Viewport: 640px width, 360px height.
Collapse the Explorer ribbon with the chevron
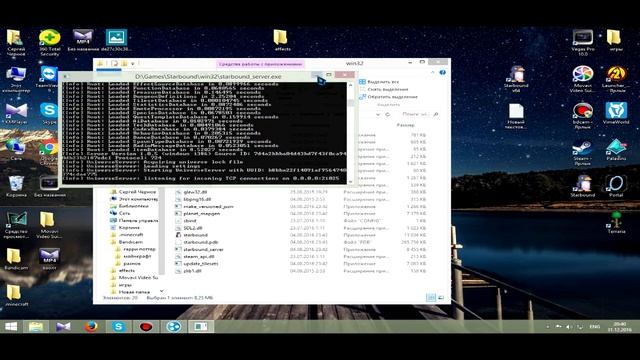pos(433,73)
